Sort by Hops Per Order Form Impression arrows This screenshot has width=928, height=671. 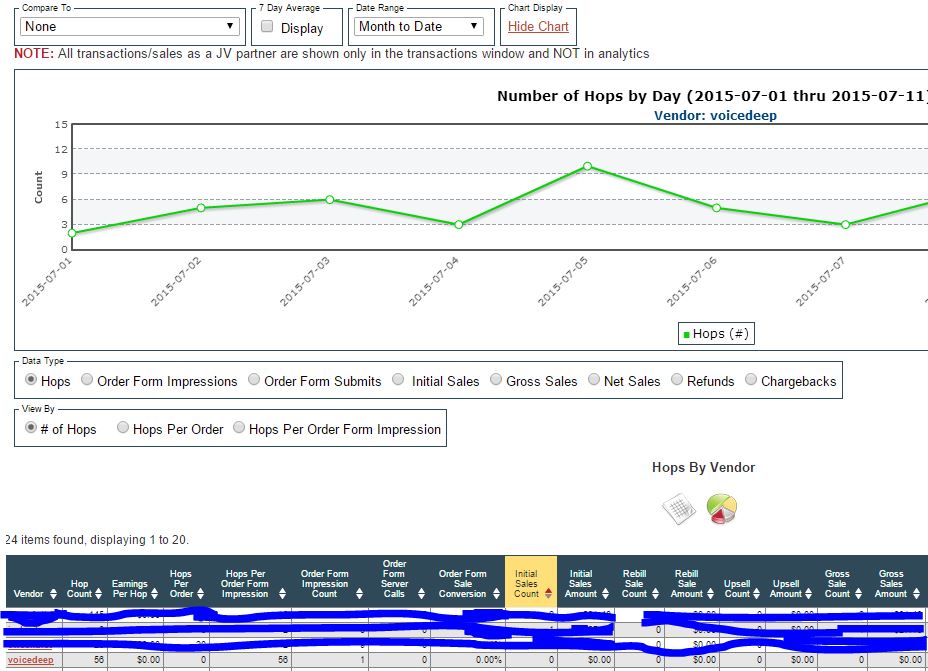282,593
